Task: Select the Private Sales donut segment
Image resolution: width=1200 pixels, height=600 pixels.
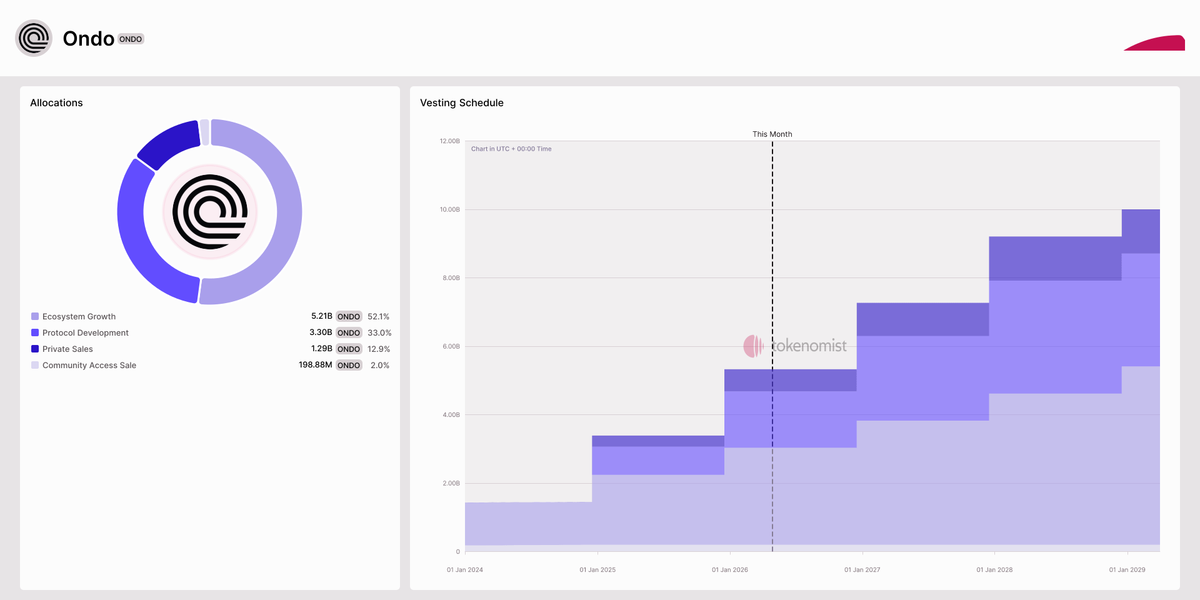Action: coord(167,143)
